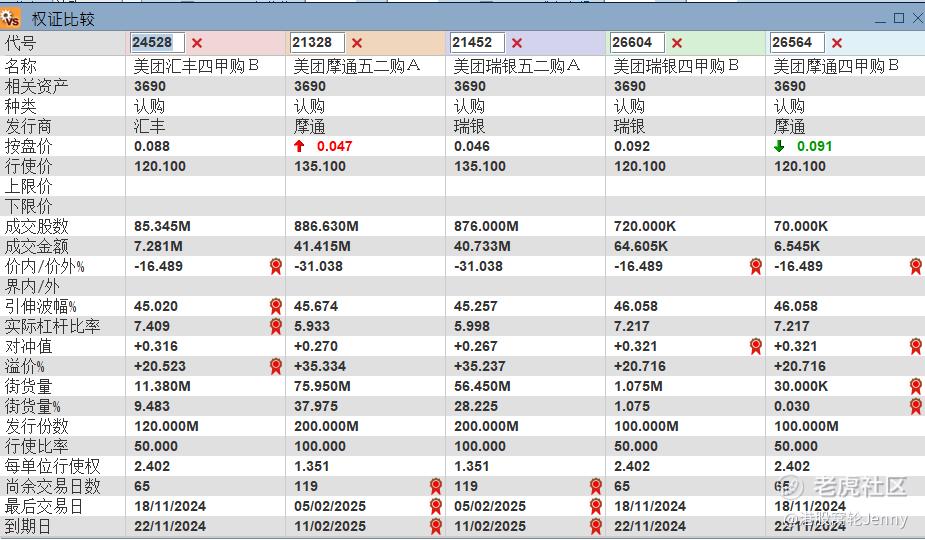This screenshot has height=540, width=925.
Task: Select the name 美团摩通五二购A
Action: point(356,66)
